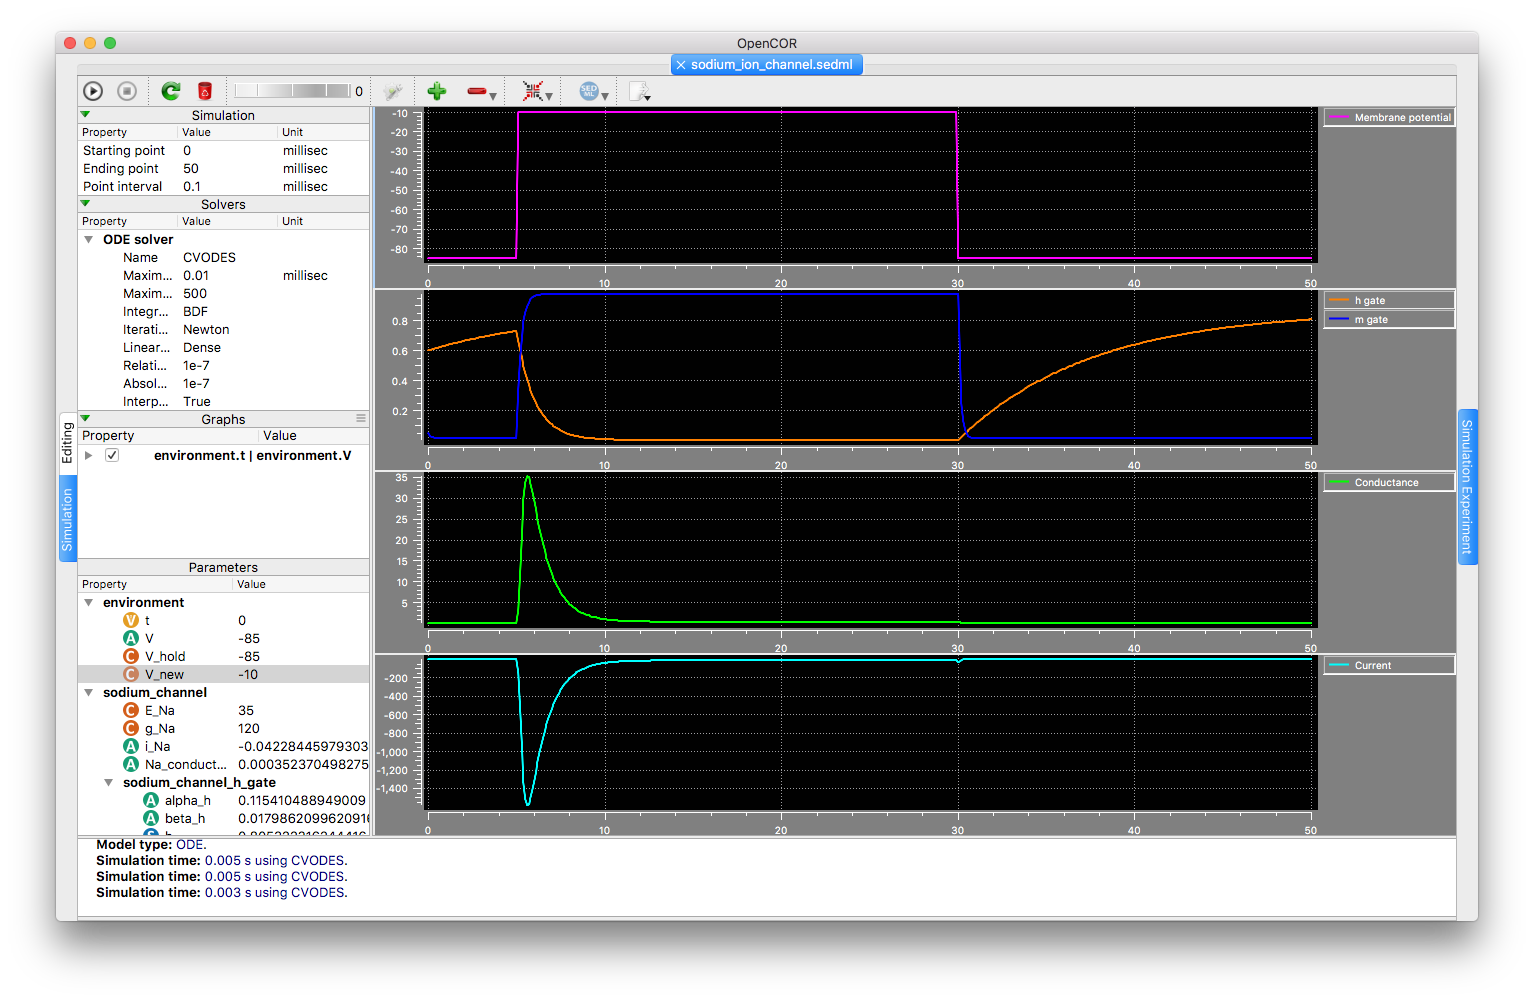
Task: Collapse the ODE solver tree group
Action: click(x=89, y=240)
